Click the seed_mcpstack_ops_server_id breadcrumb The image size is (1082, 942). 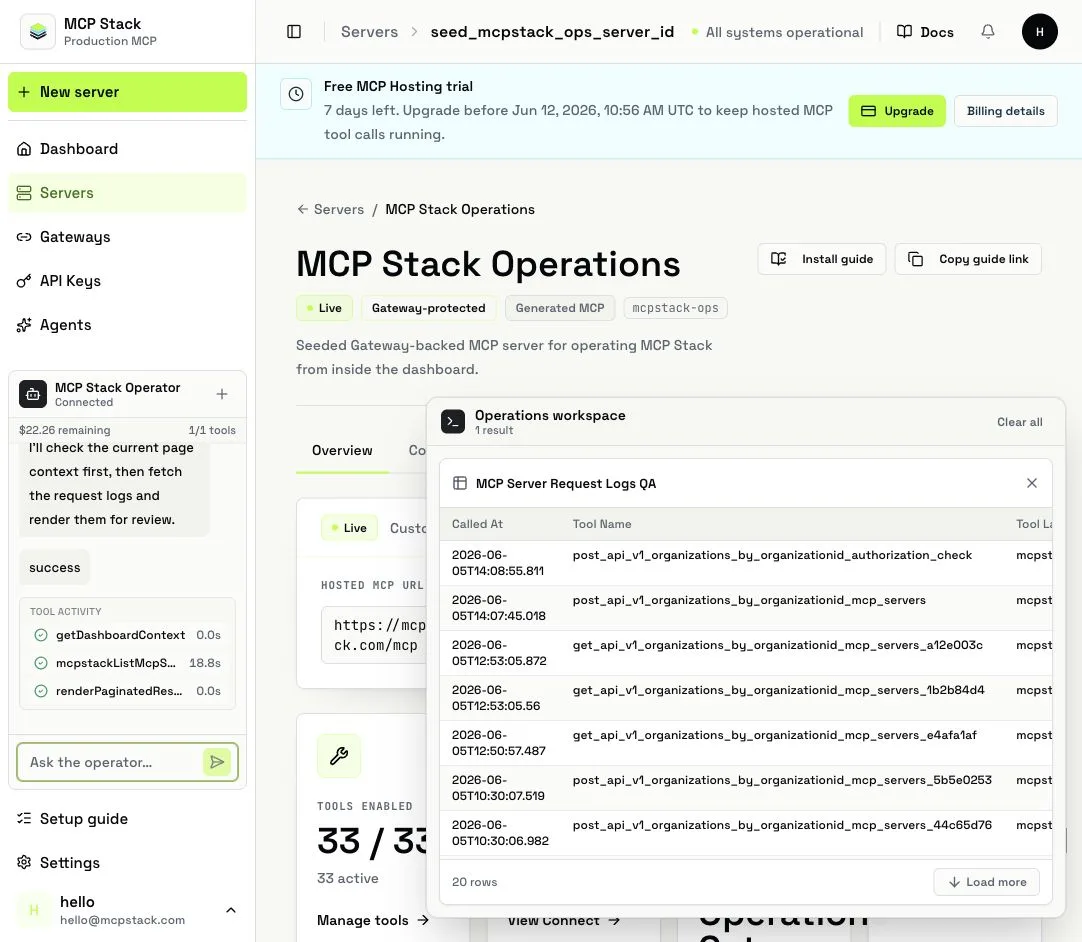coord(552,32)
